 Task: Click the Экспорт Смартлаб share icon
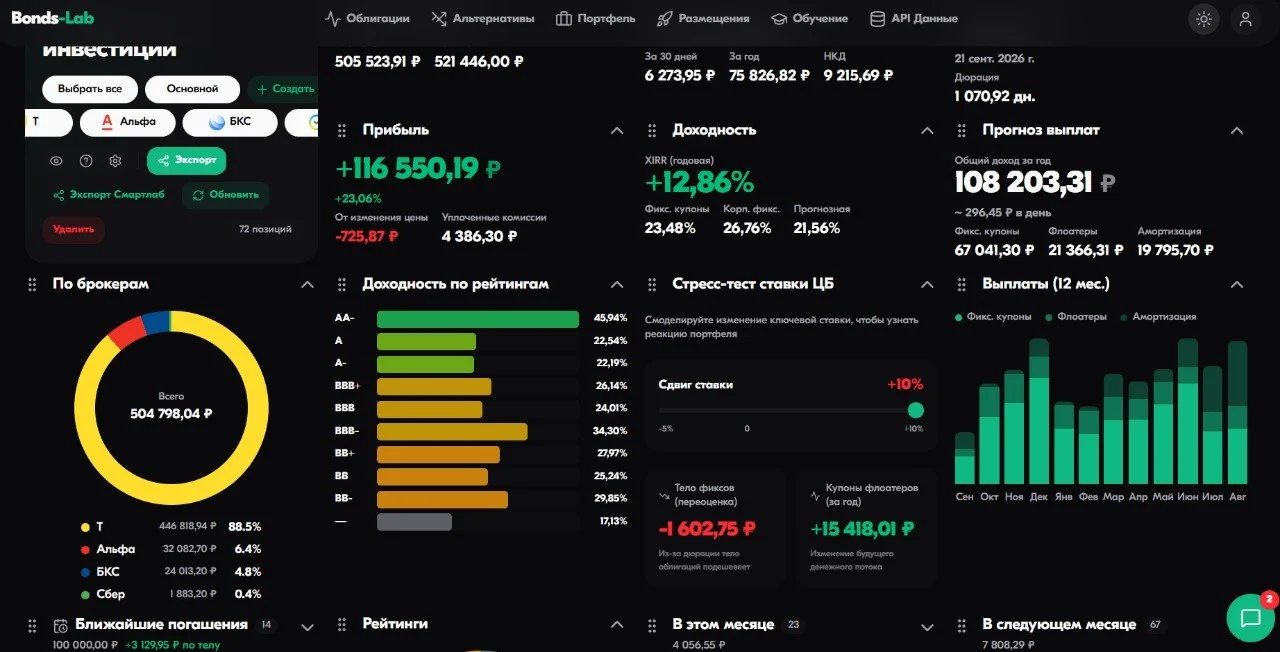point(59,195)
